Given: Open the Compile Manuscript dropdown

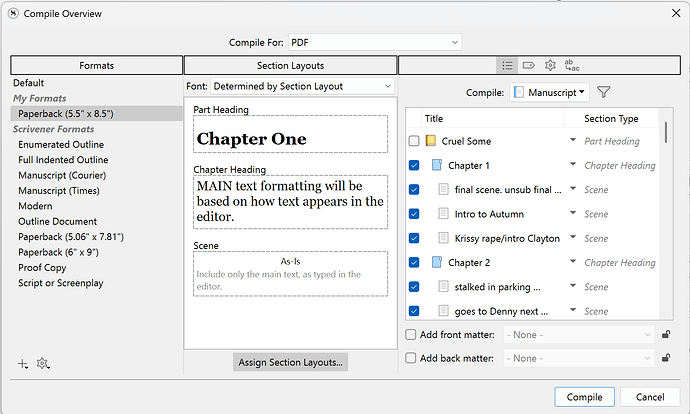Looking at the screenshot, I should [549, 92].
